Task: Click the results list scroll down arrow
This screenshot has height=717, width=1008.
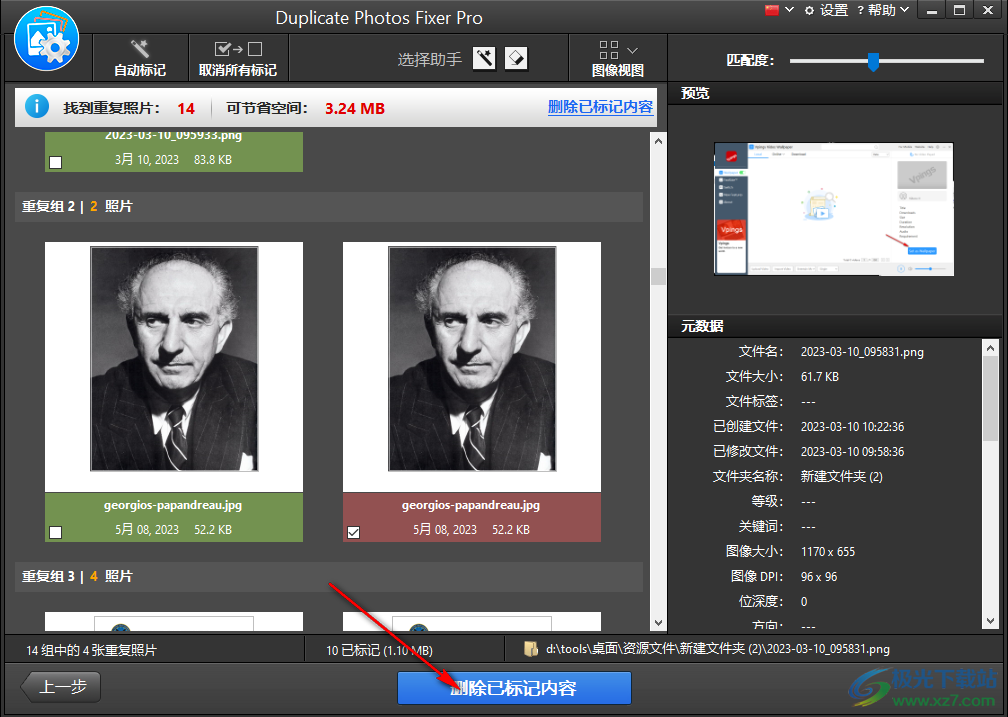Action: pyautogui.click(x=658, y=622)
